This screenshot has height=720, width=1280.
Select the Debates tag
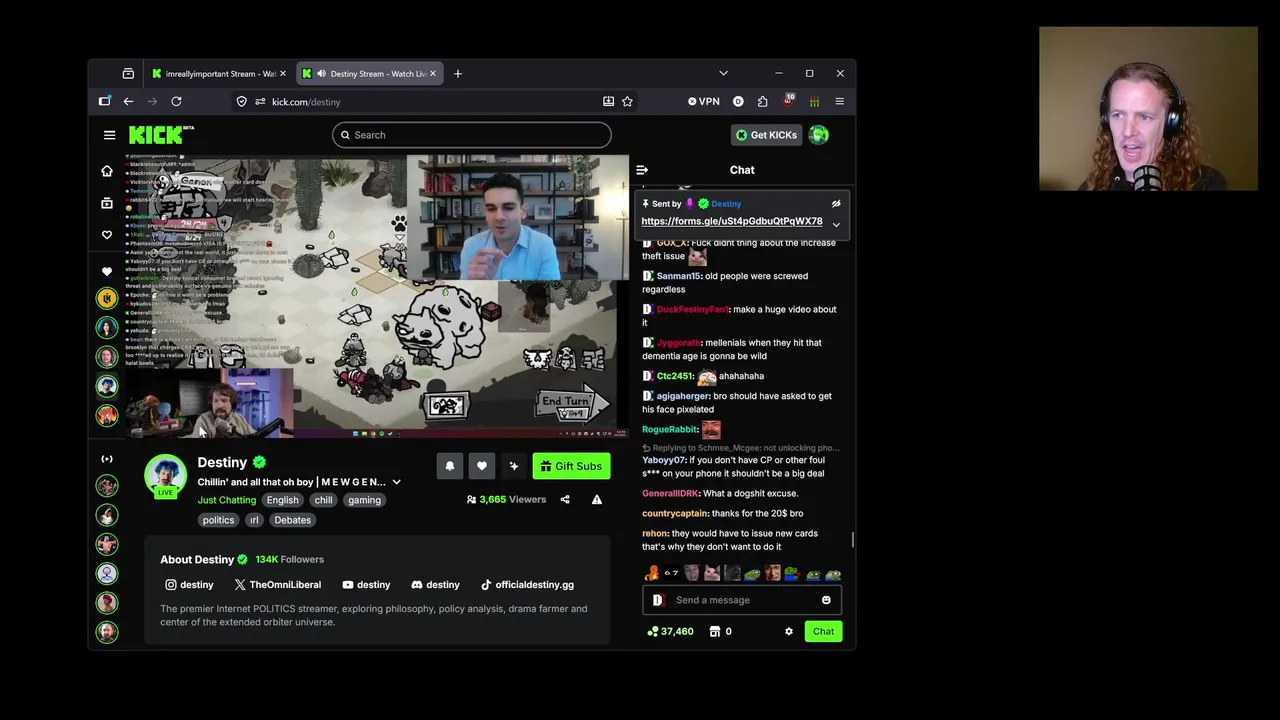point(292,520)
